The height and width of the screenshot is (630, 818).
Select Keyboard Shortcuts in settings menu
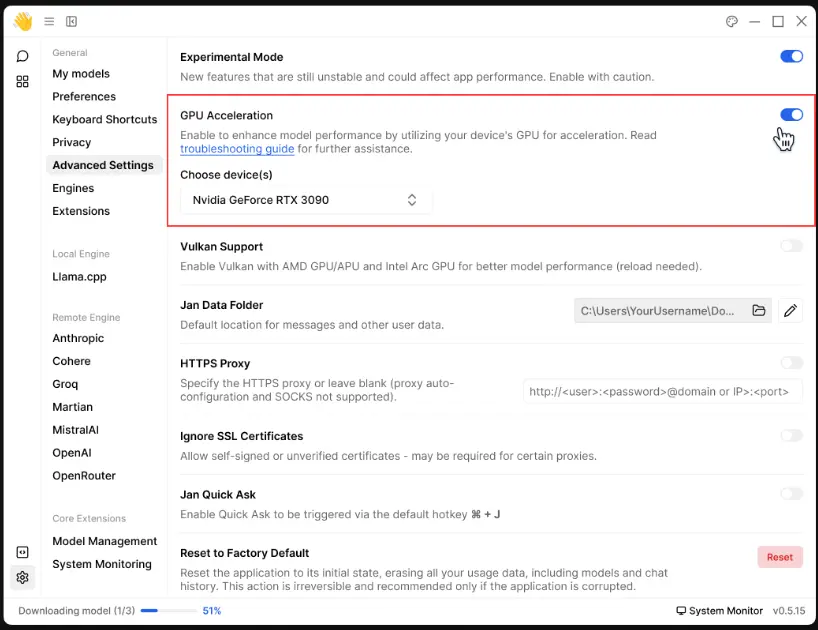point(104,120)
